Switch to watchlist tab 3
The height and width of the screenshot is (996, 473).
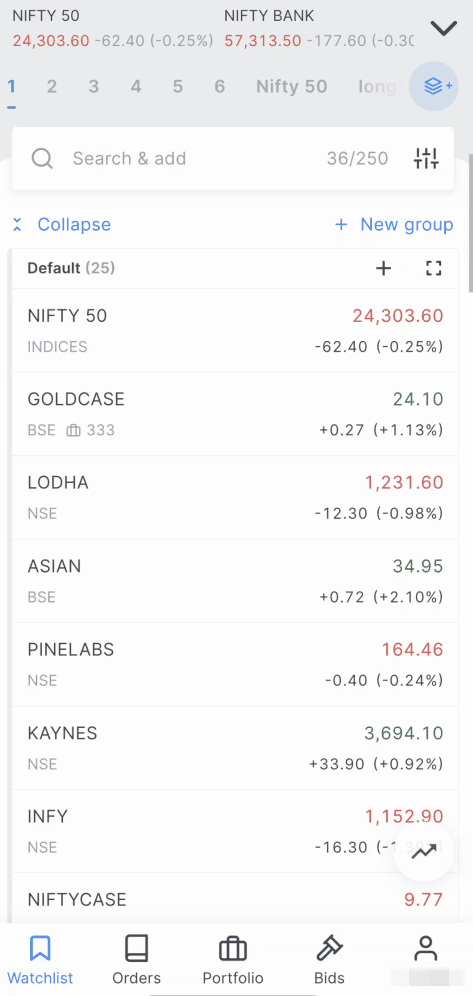[94, 86]
